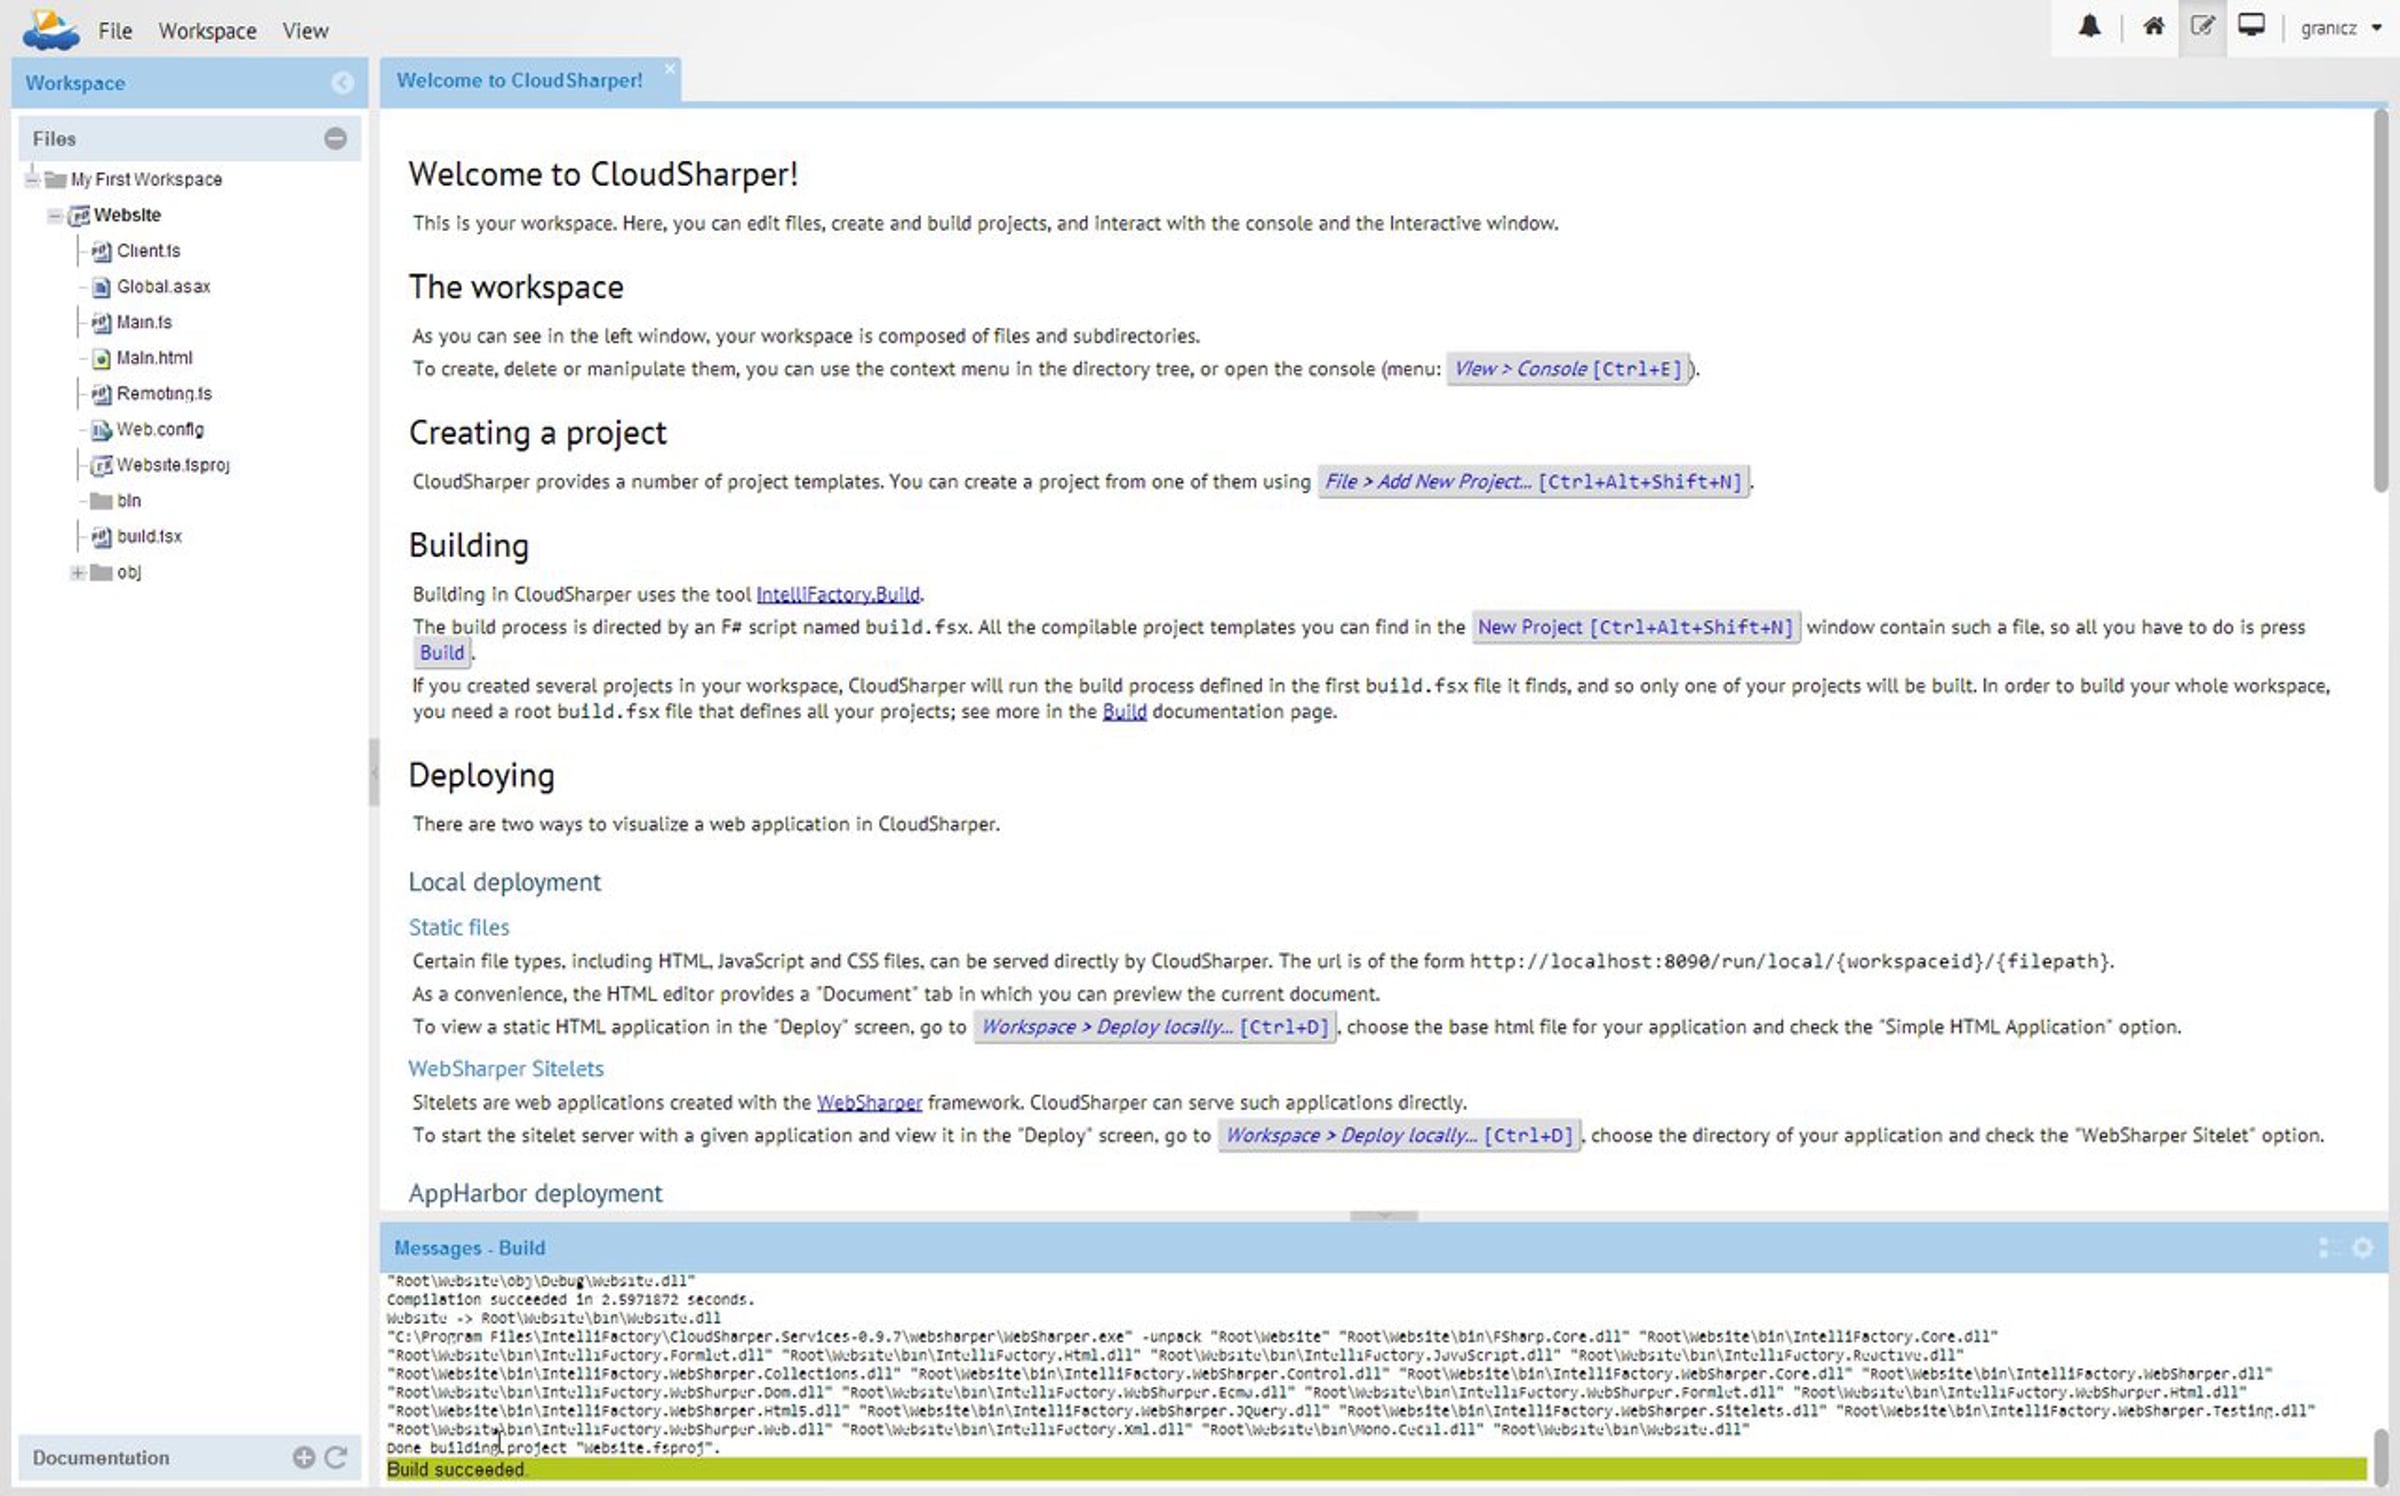The image size is (2400, 1496).
Task: Open the IntelliFactory.Build link
Action: coord(838,594)
